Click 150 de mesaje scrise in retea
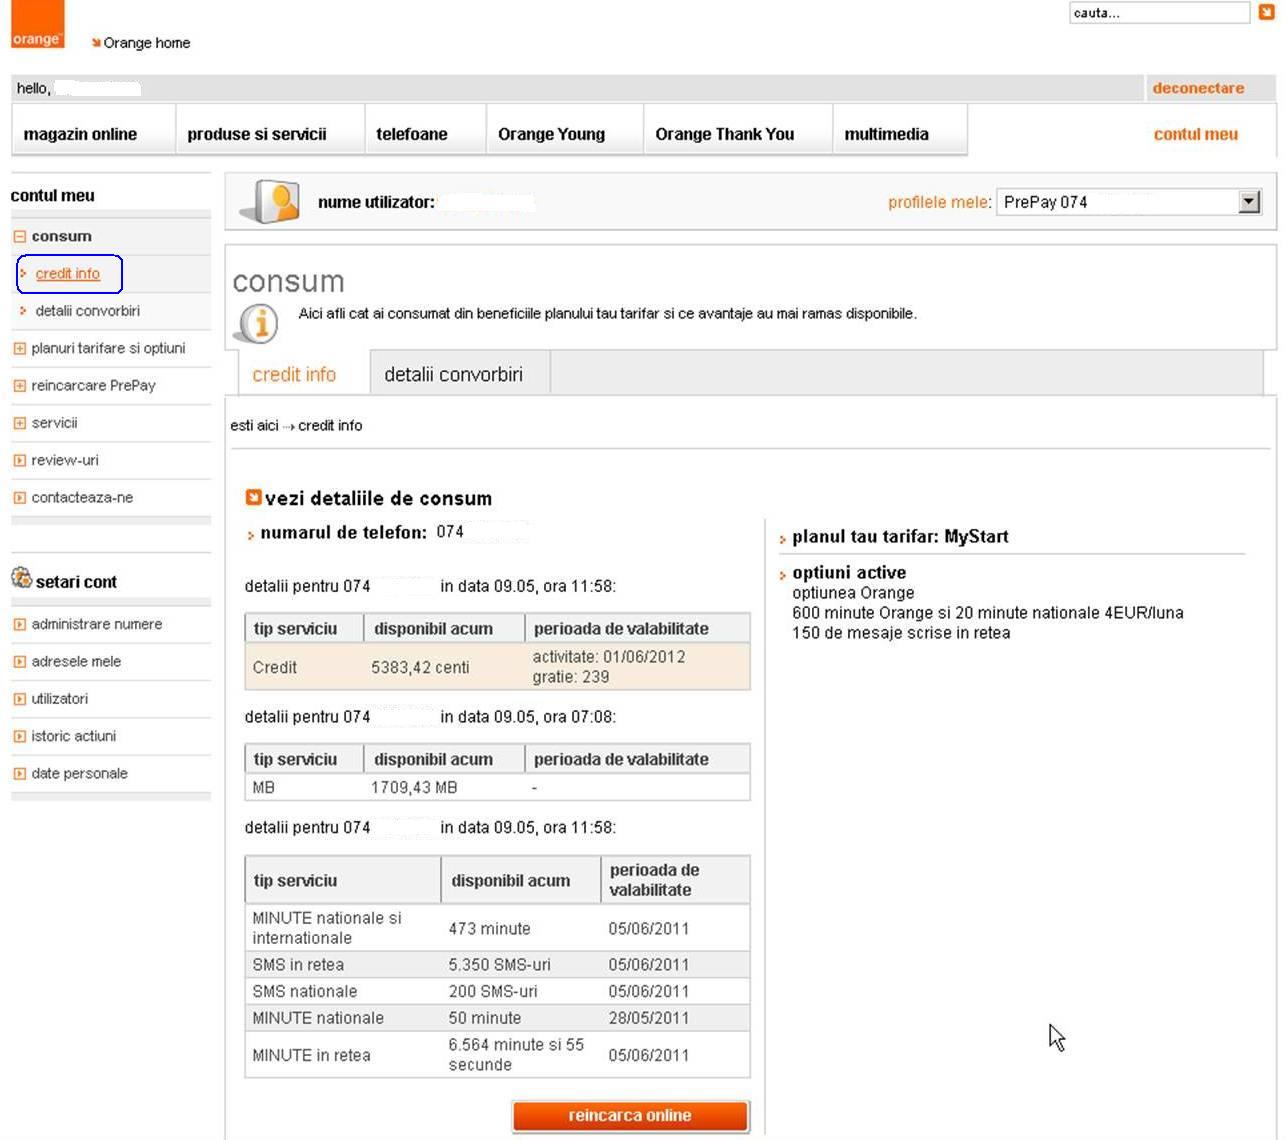This screenshot has height=1140, width=1285. 901,633
